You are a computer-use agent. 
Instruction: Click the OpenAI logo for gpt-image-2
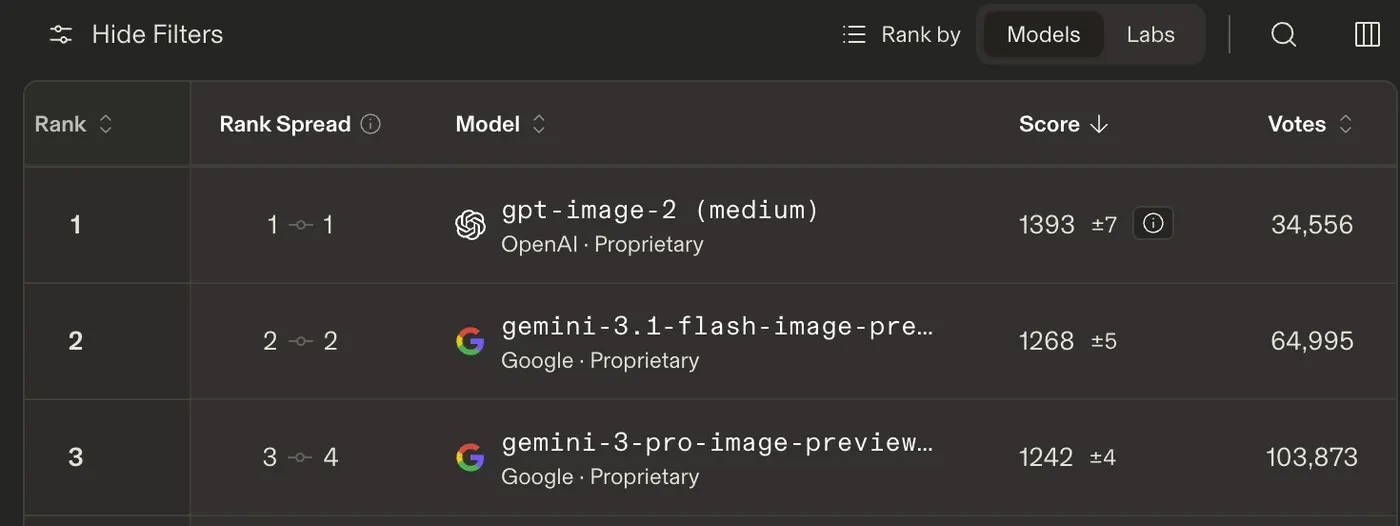point(471,225)
